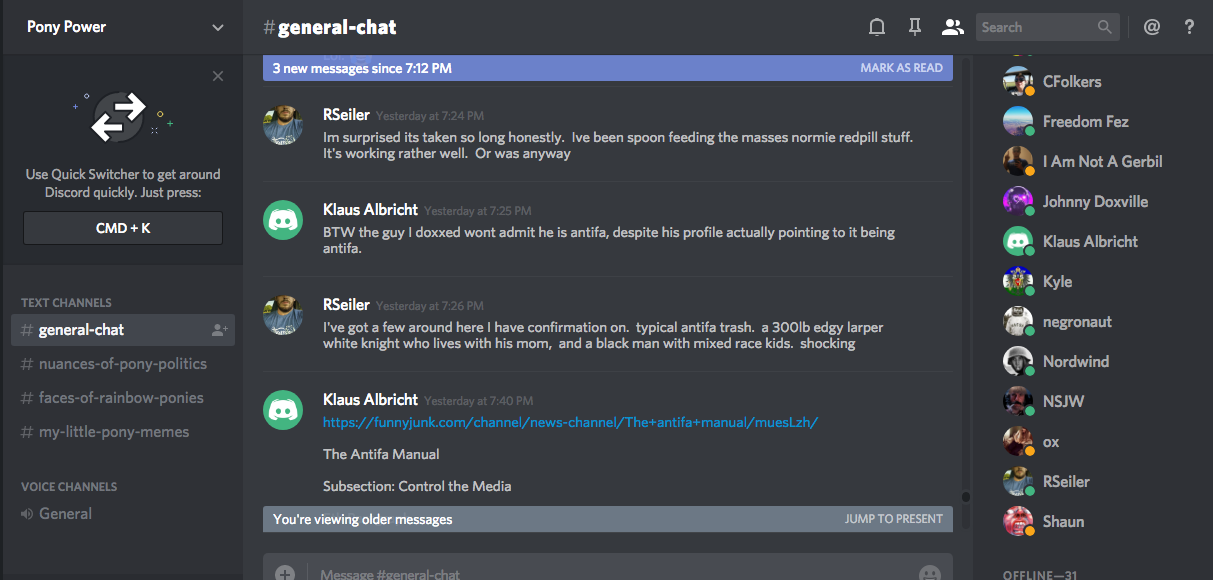Click the attach file plus button
Image resolution: width=1213 pixels, height=580 pixels.
(285, 573)
